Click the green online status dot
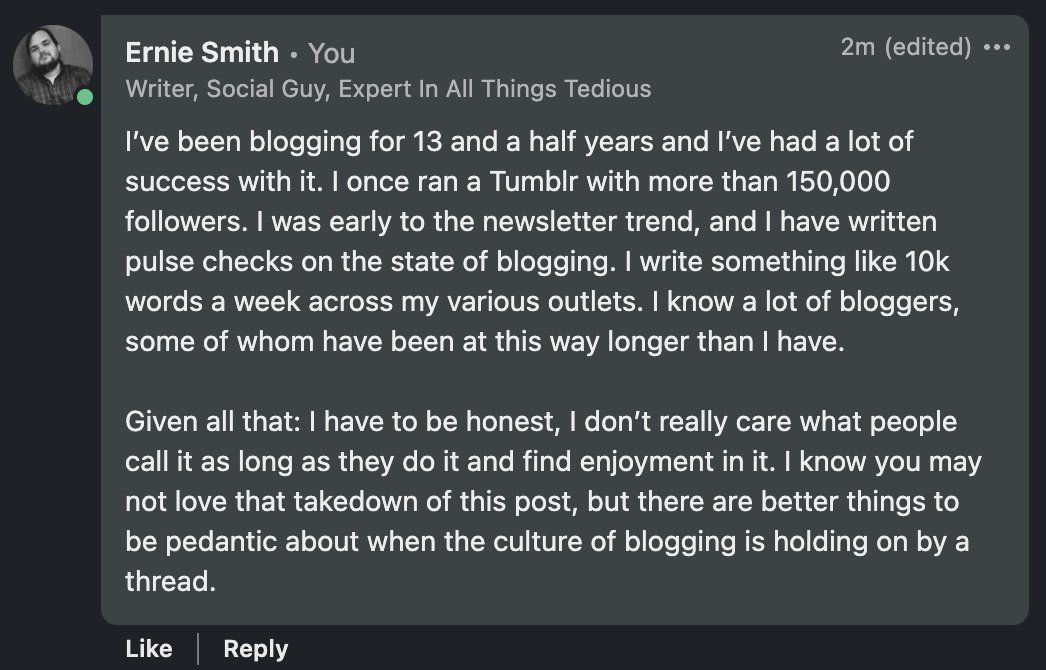The height and width of the screenshot is (670, 1046). coord(85,97)
